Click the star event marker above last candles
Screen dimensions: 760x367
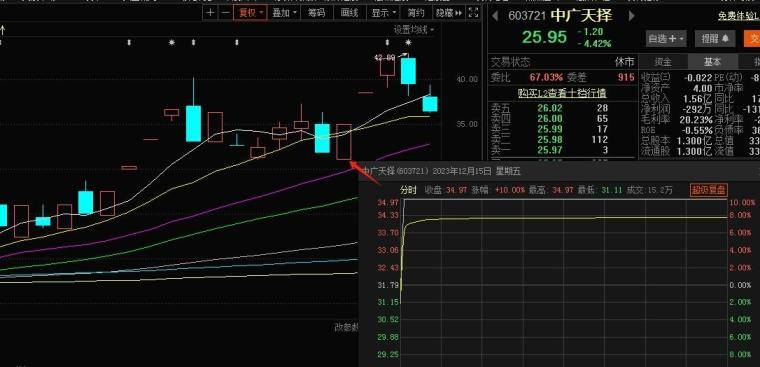408,43
